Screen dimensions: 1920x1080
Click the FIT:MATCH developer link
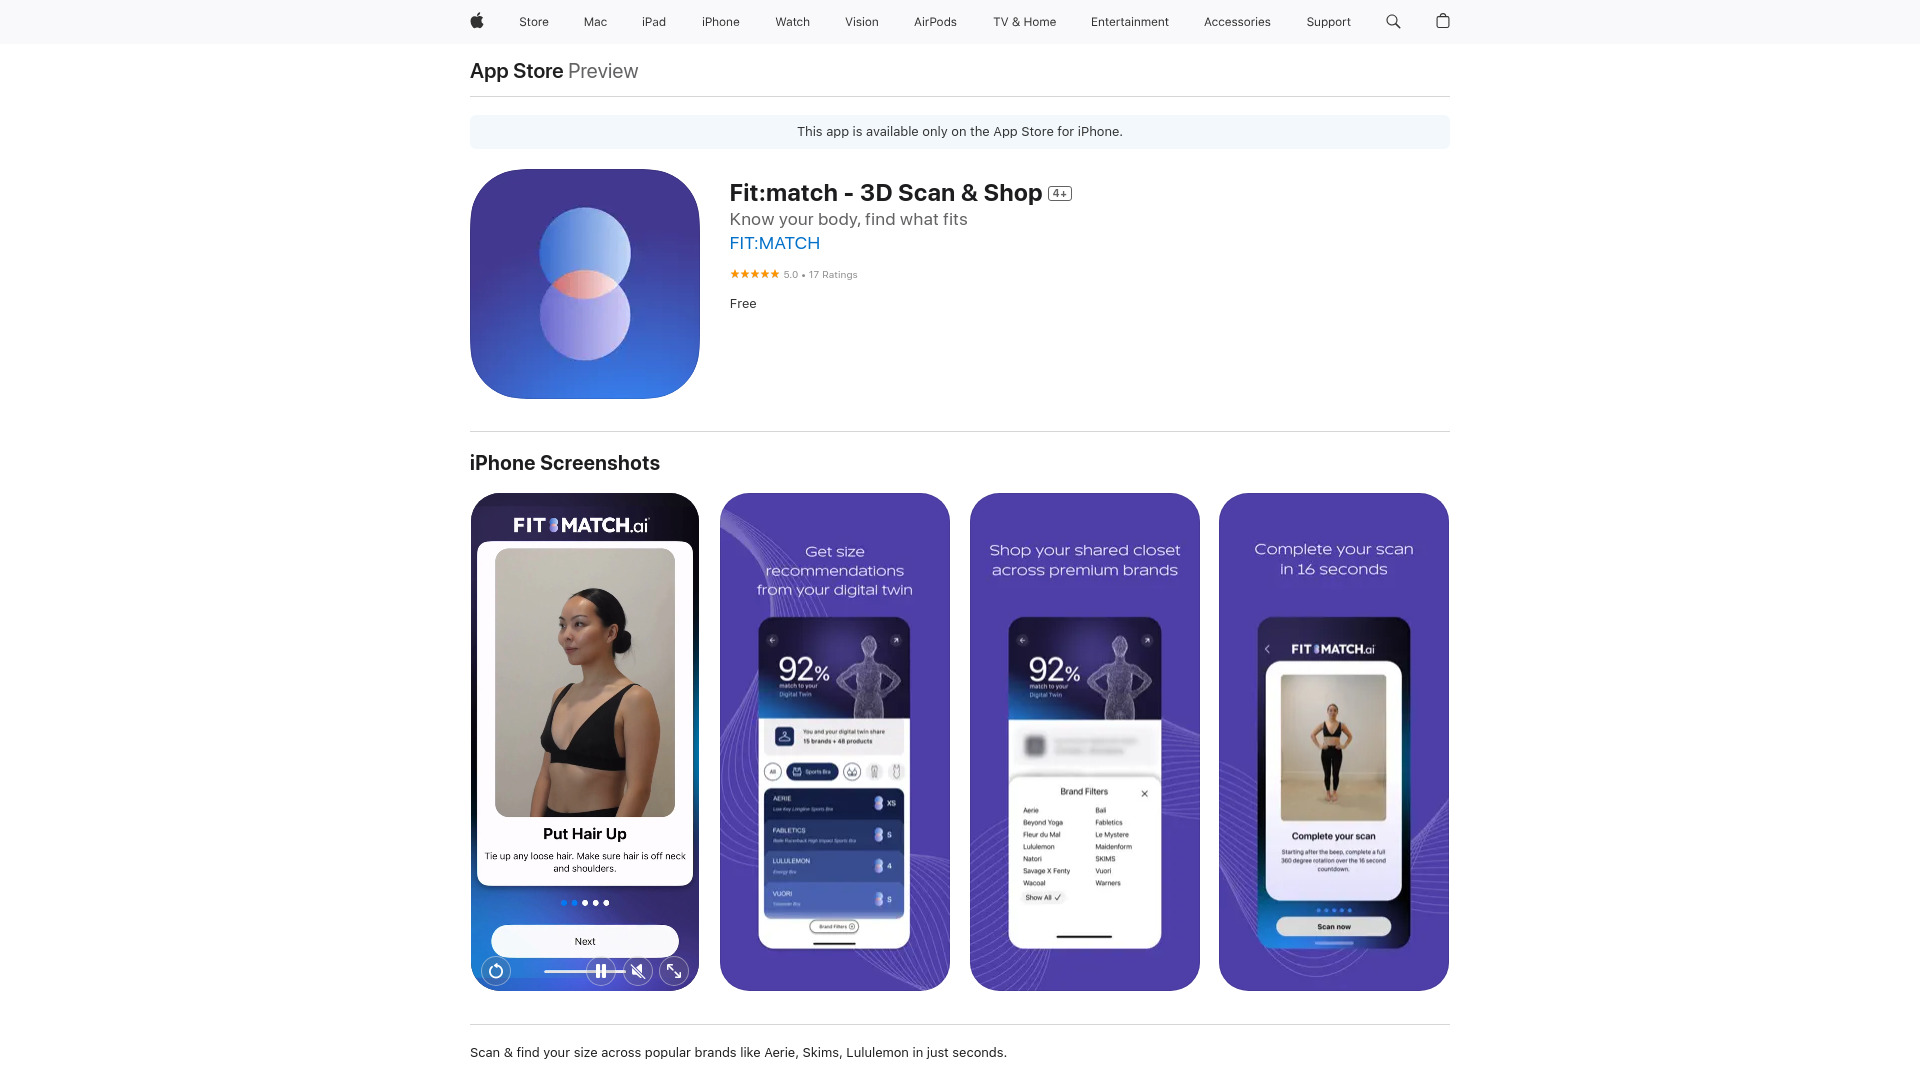[774, 243]
